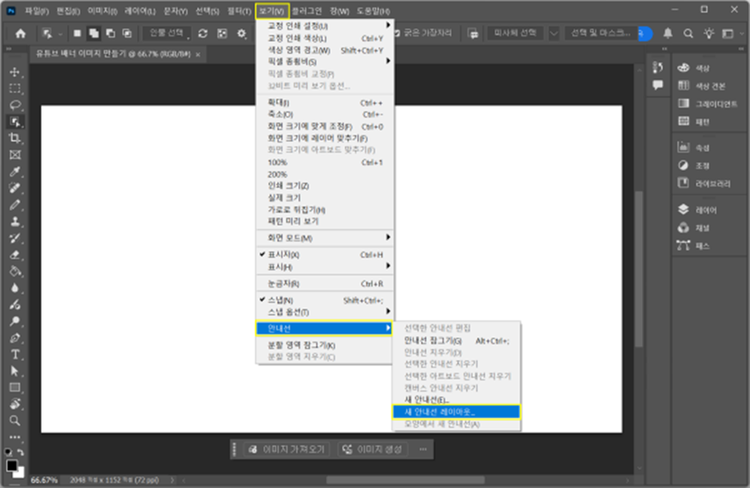Open the Comments panel icon
This screenshot has height=488, width=750.
[x=658, y=85]
